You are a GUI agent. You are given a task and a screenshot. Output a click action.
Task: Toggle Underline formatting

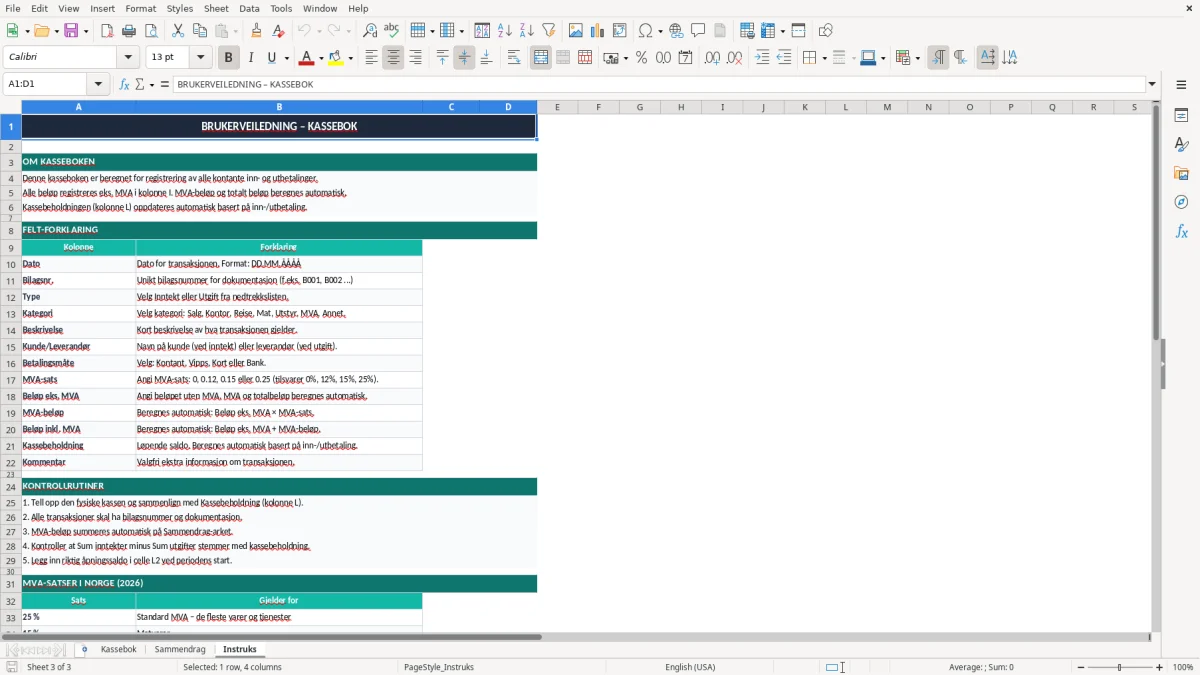pos(272,58)
